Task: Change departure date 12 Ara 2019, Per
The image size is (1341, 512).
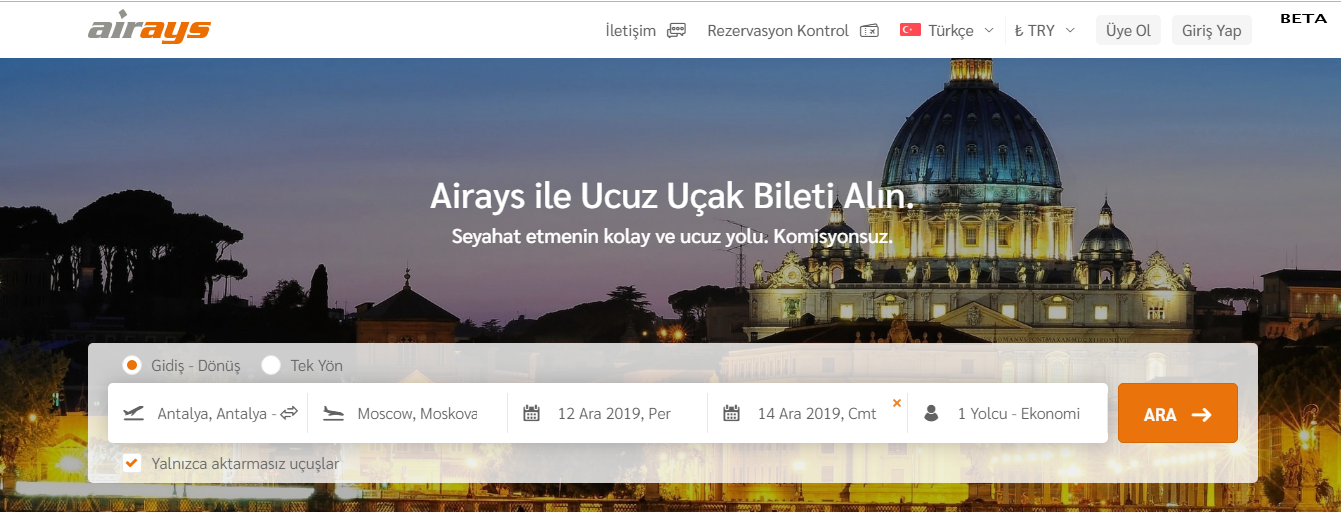Action: coord(607,413)
